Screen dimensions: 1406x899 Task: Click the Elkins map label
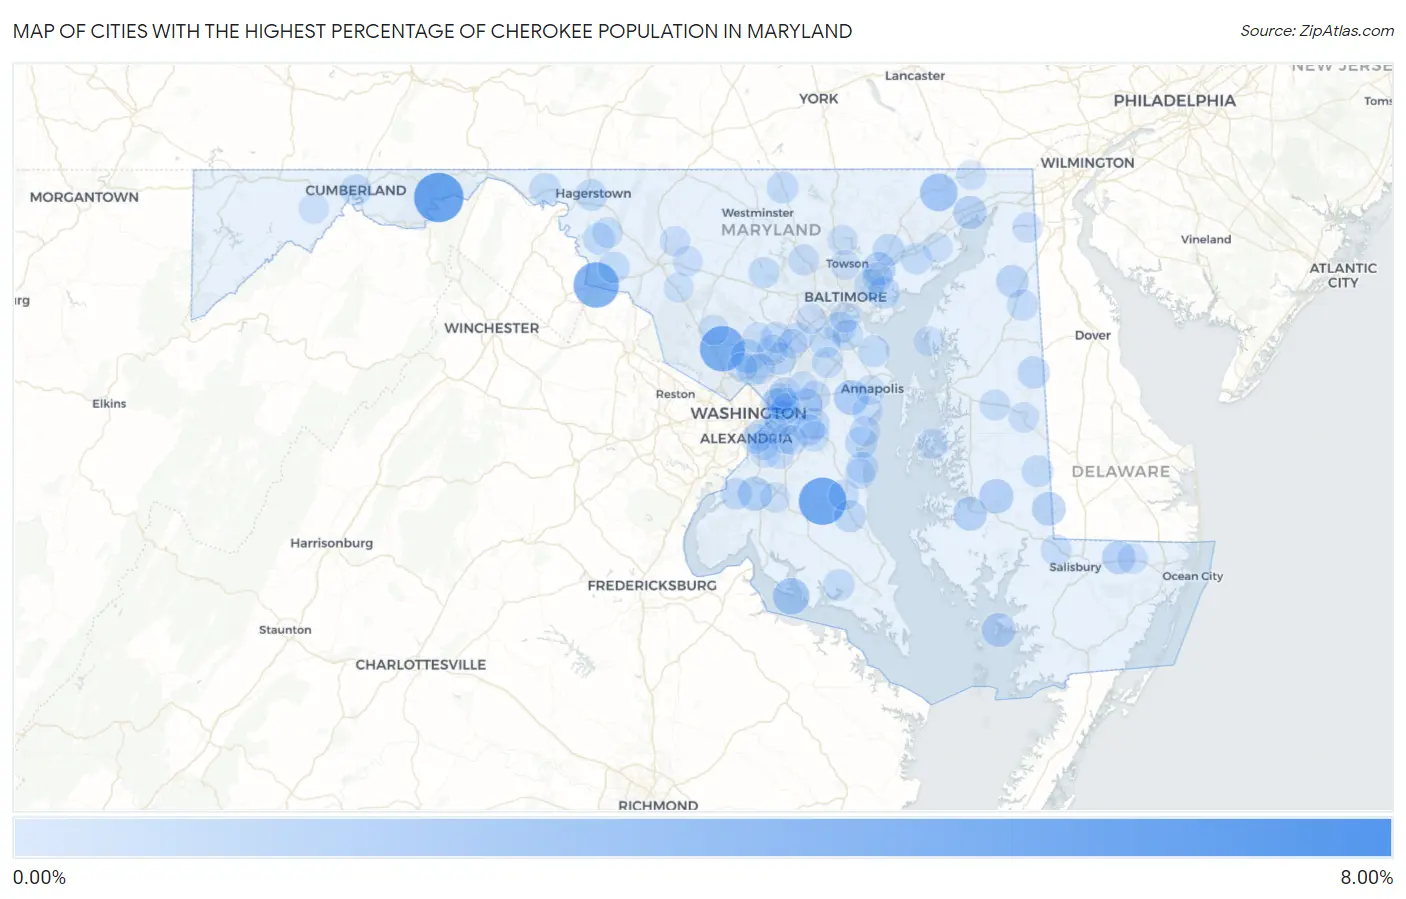pos(109,404)
